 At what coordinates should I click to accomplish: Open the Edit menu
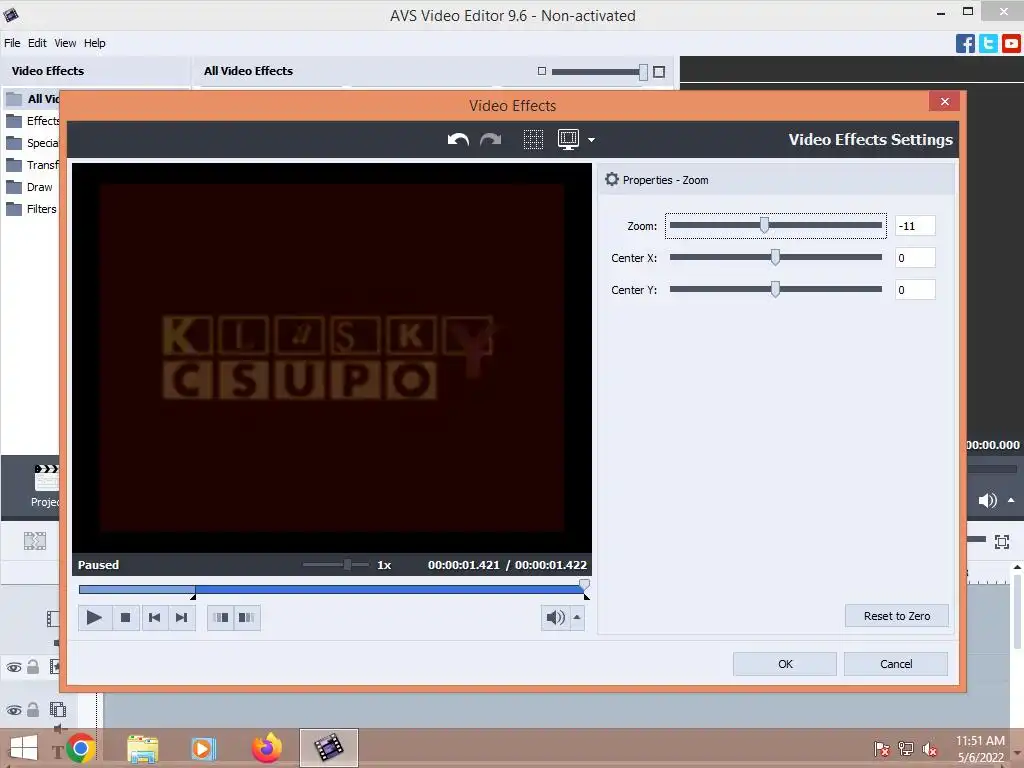tap(37, 43)
